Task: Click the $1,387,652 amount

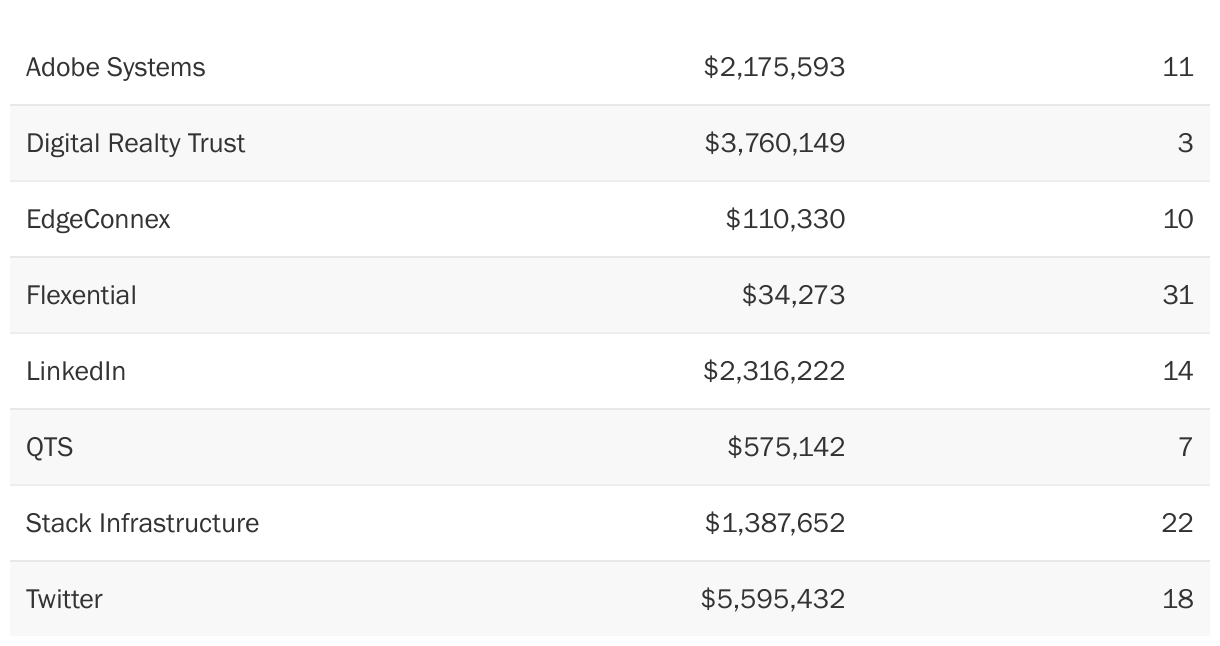Action: coord(774,523)
